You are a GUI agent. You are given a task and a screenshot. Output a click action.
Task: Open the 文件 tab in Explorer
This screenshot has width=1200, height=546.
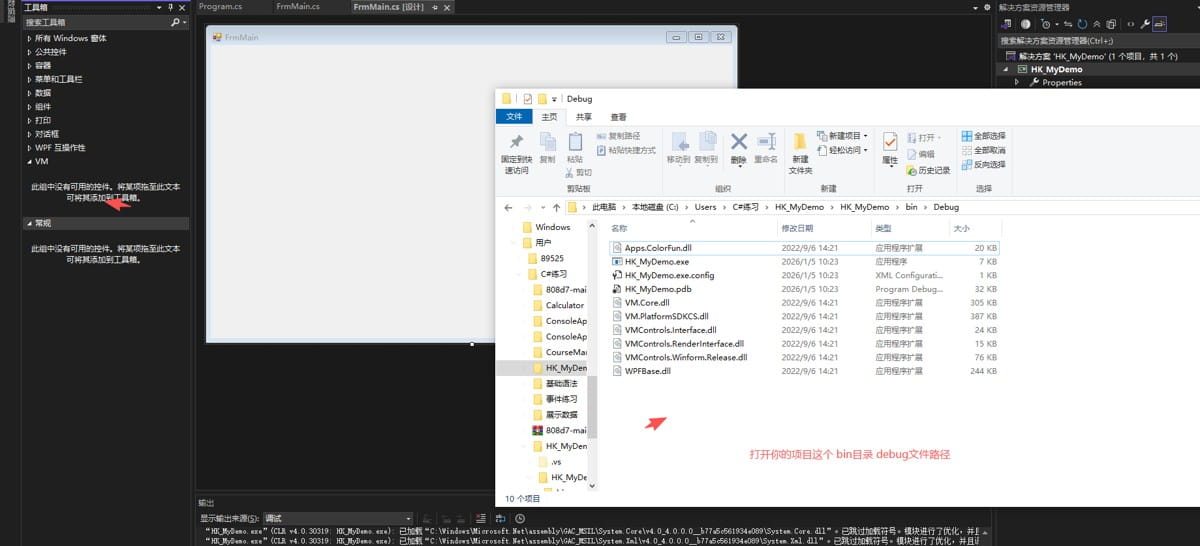click(x=514, y=117)
